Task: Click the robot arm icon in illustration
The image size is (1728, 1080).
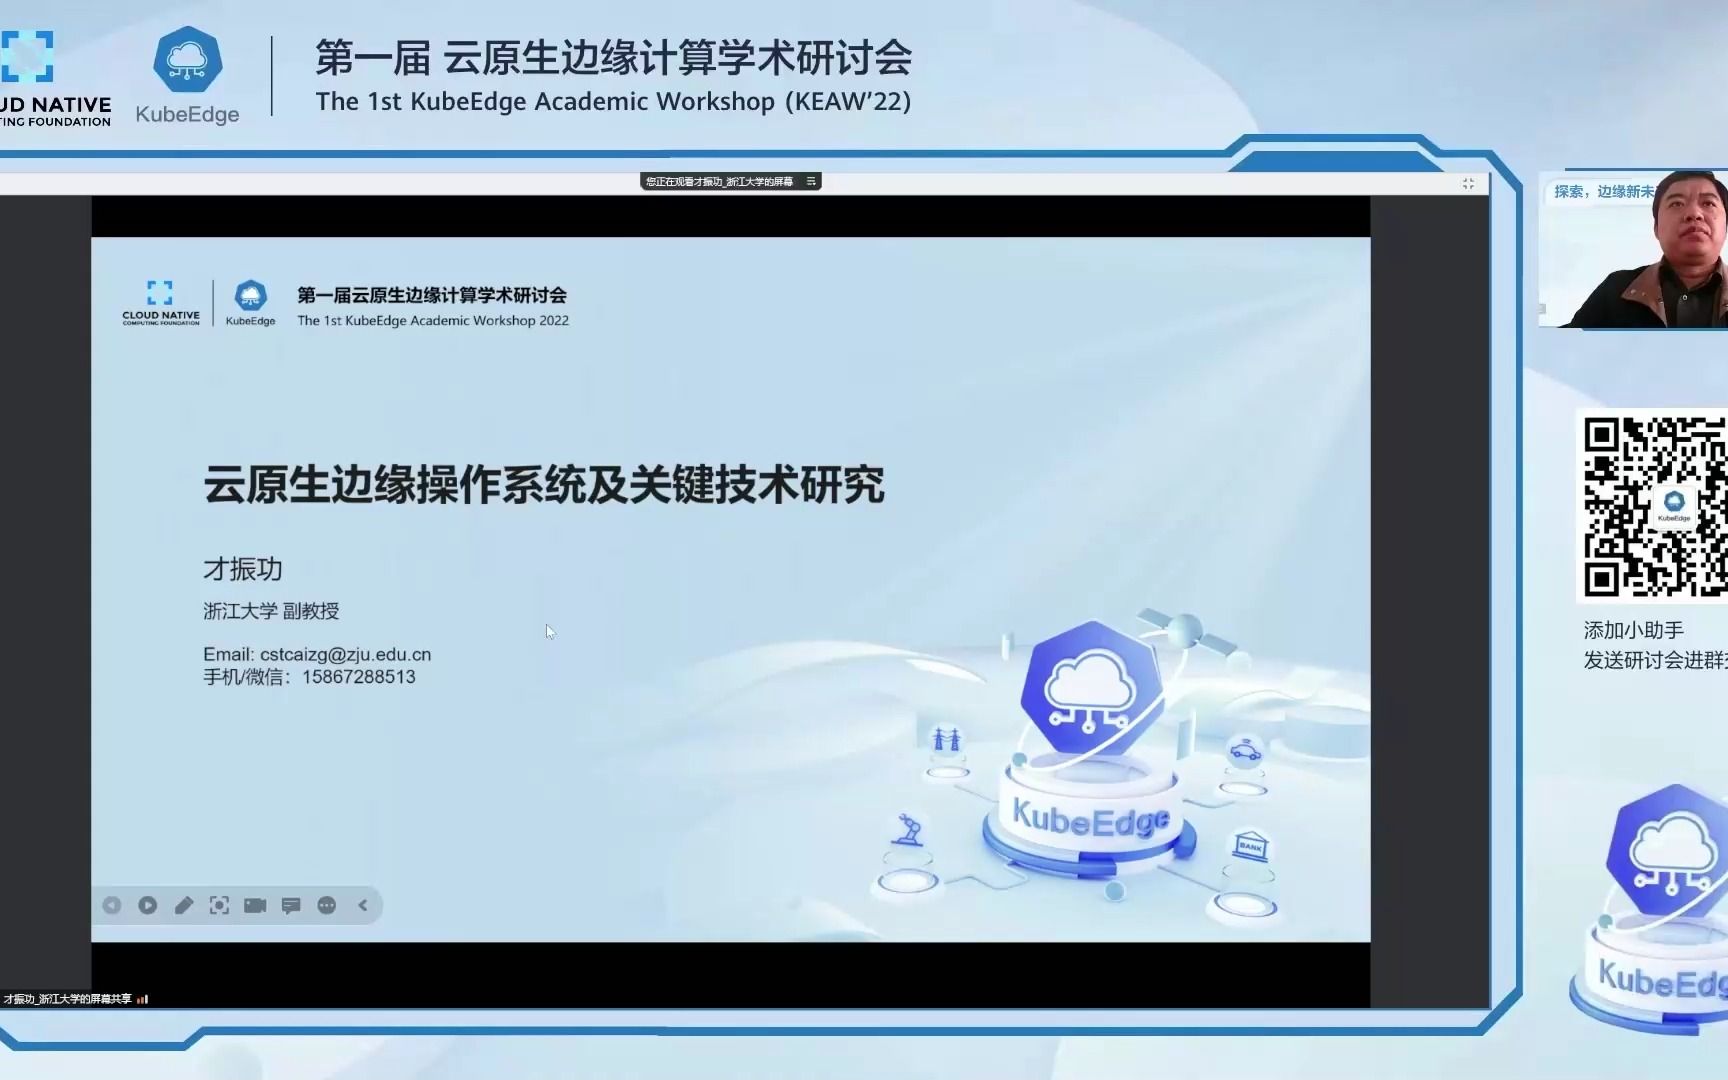Action: [909, 830]
